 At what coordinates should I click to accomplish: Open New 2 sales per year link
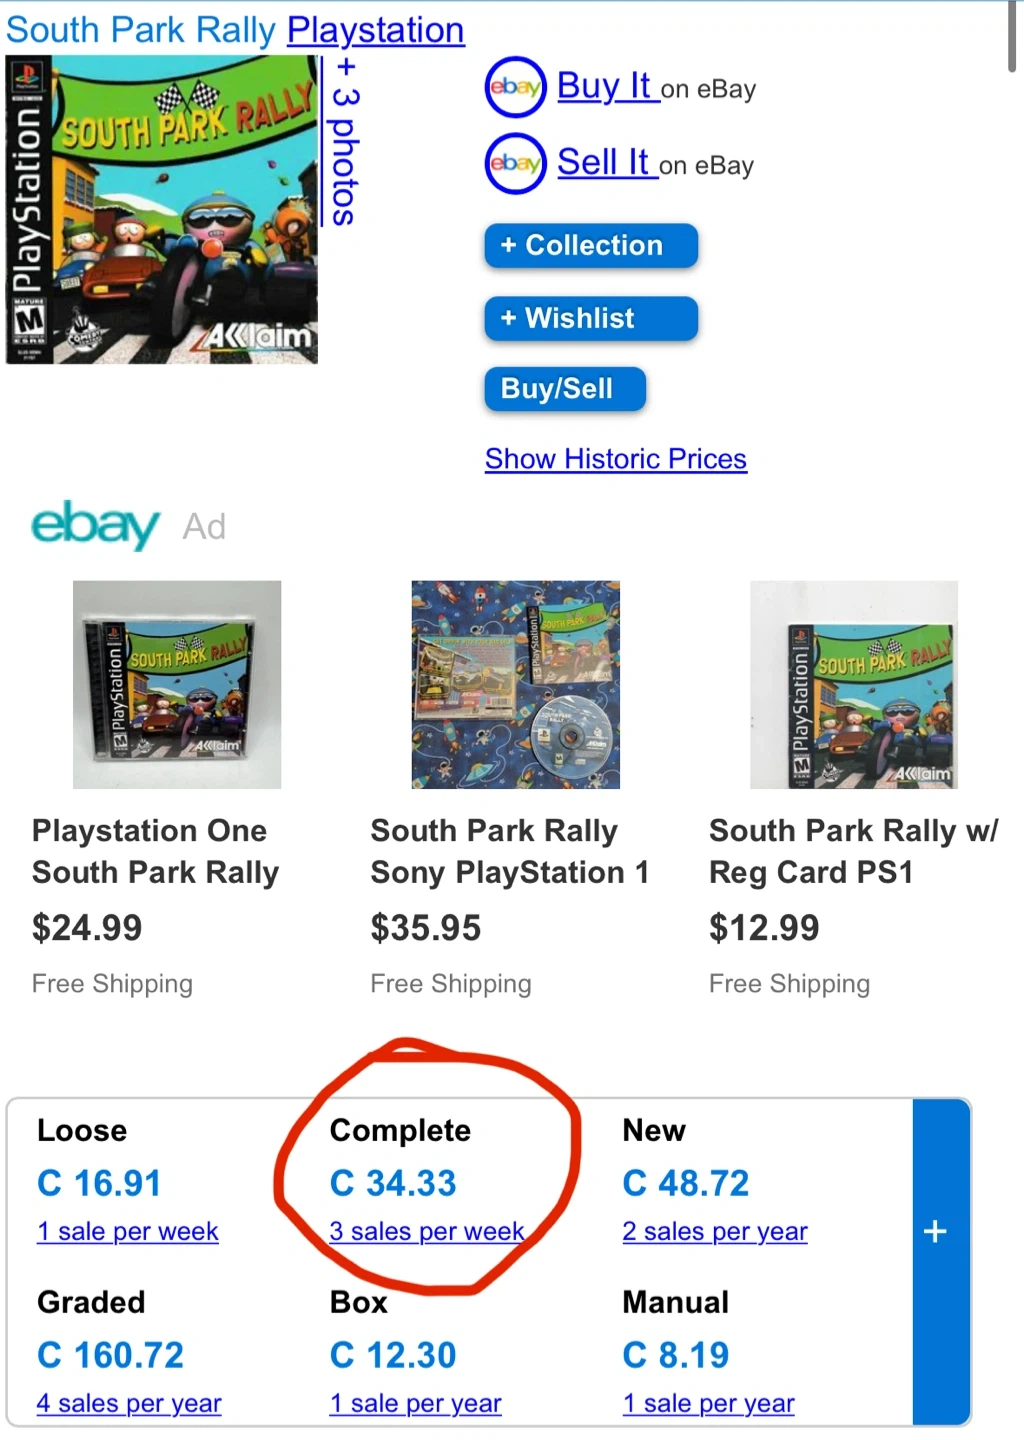(715, 1231)
